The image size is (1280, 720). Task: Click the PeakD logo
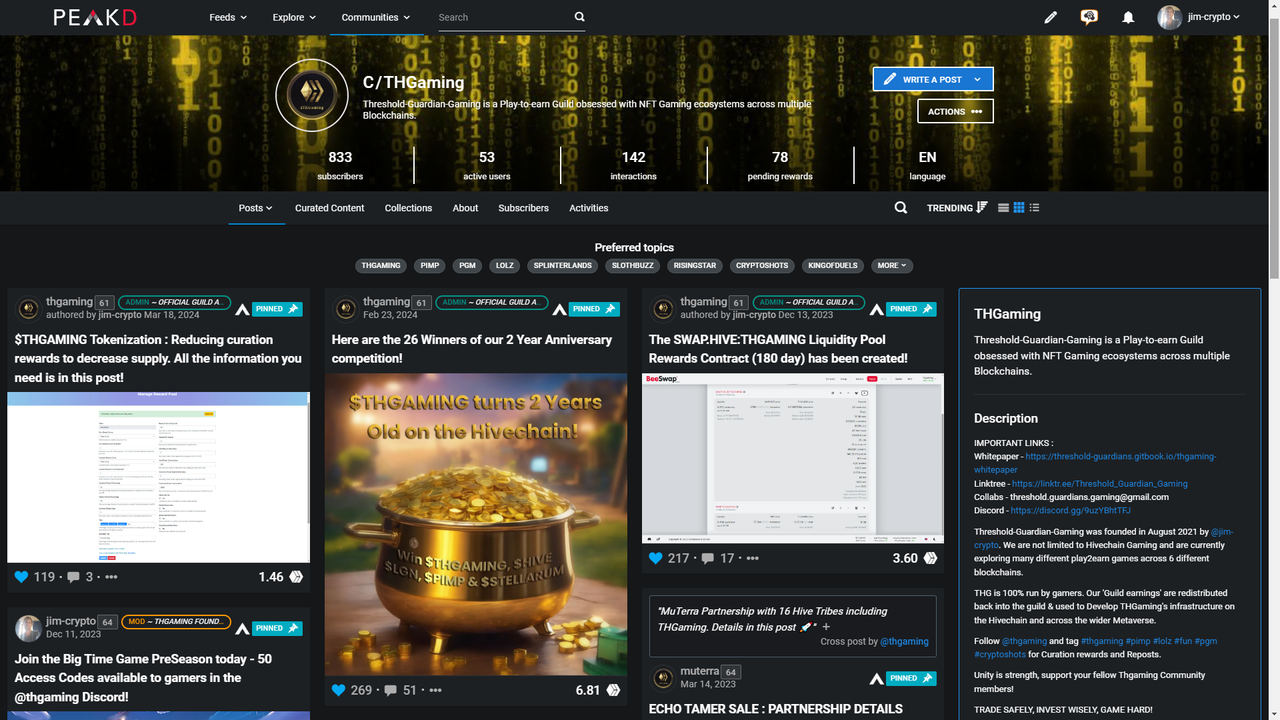pyautogui.click(x=95, y=17)
